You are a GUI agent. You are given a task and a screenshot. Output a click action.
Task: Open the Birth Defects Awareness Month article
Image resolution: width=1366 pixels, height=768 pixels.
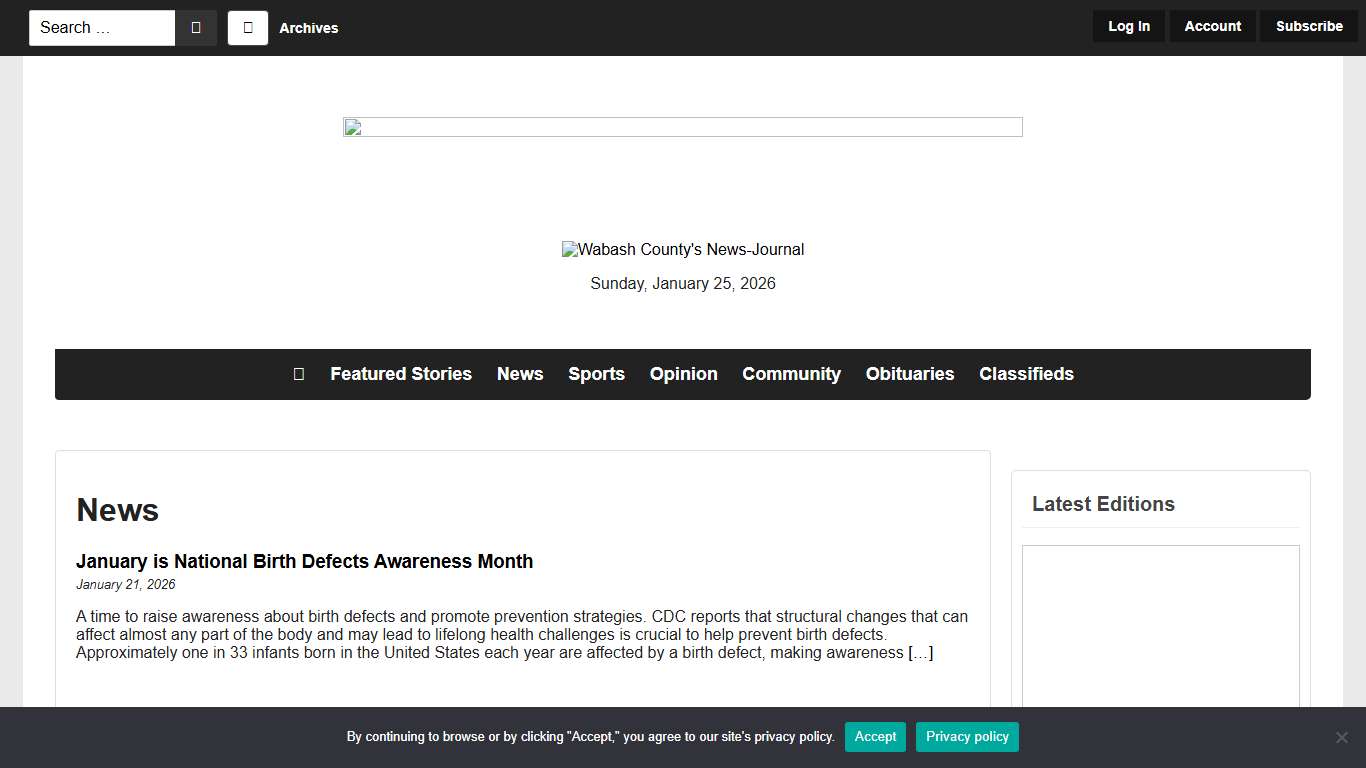(304, 561)
